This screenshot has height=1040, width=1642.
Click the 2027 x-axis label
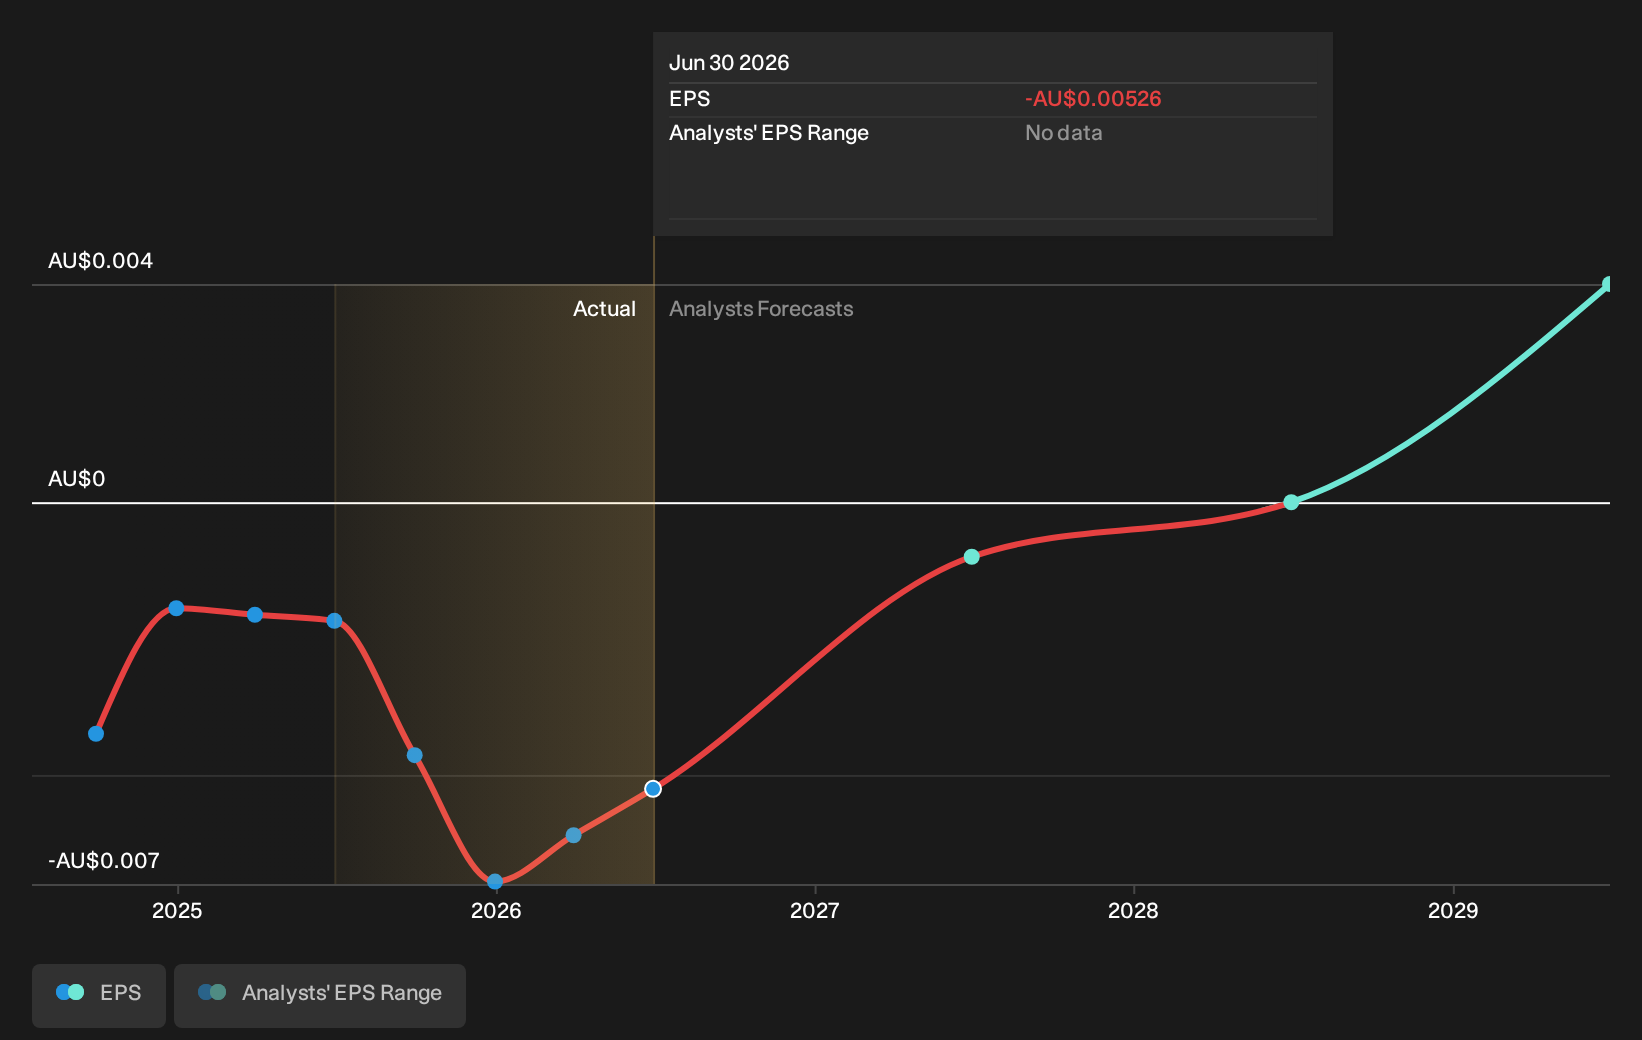(x=815, y=910)
